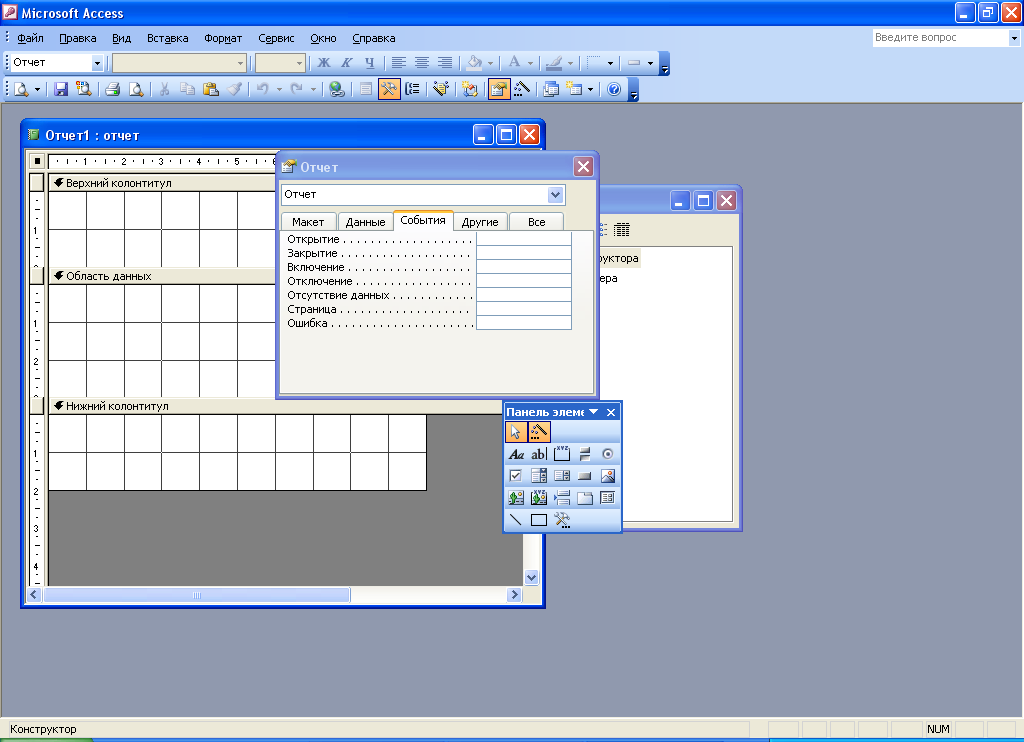Click the report selector square at ruler corner
This screenshot has height=742, width=1024.
(37, 161)
